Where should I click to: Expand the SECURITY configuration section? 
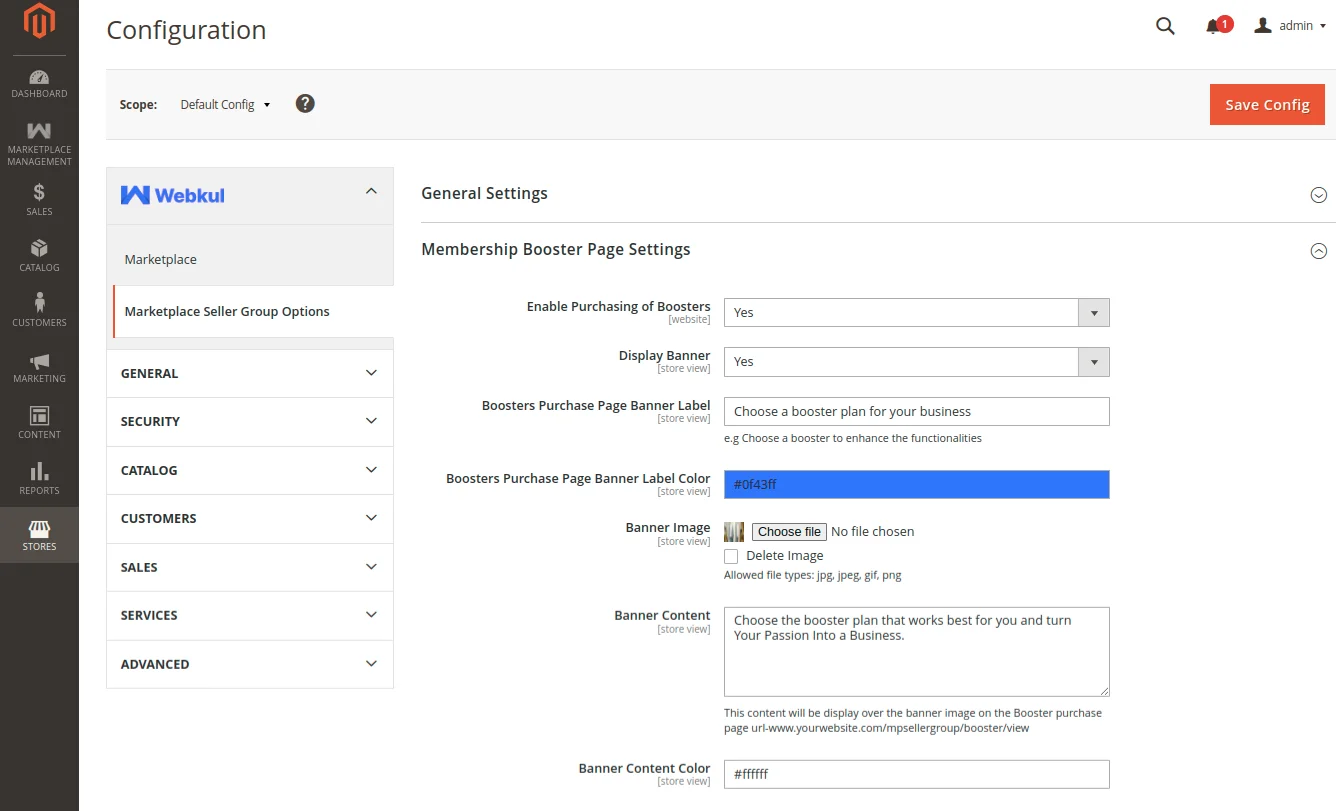tap(249, 421)
